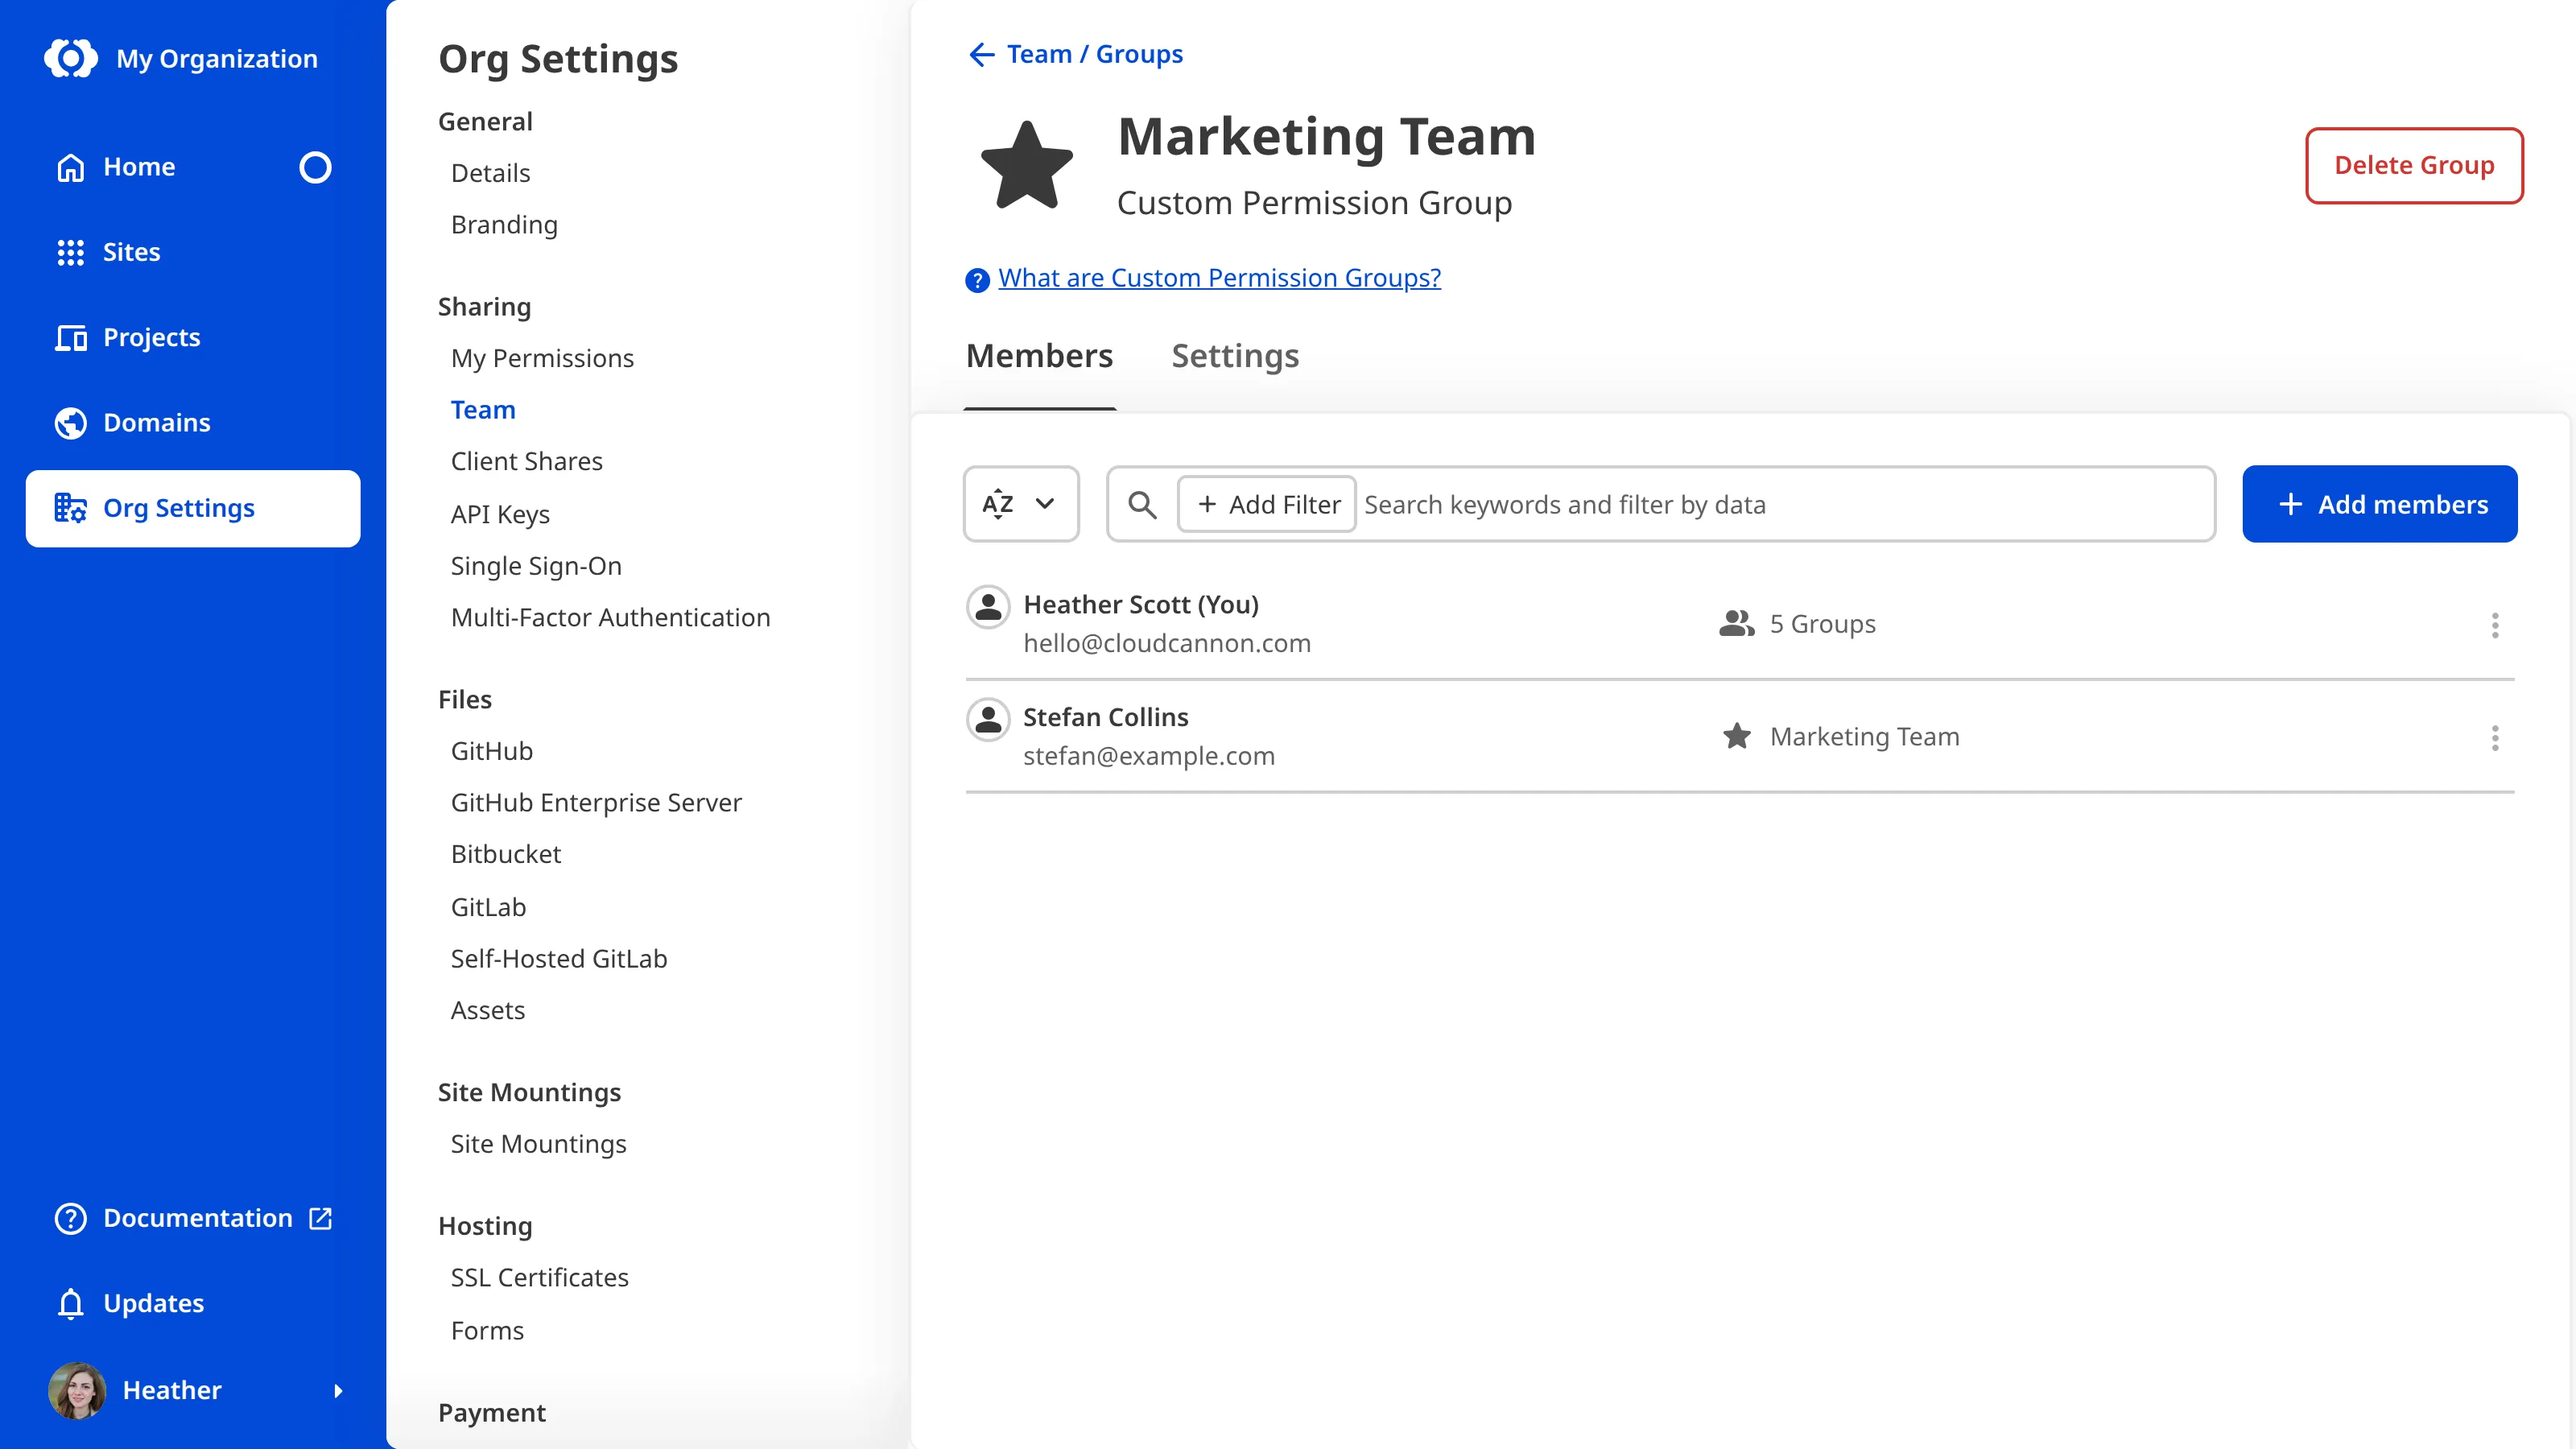Open Sites in the sidebar
Viewport: 2576px width, 1449px height.
[x=193, y=252]
